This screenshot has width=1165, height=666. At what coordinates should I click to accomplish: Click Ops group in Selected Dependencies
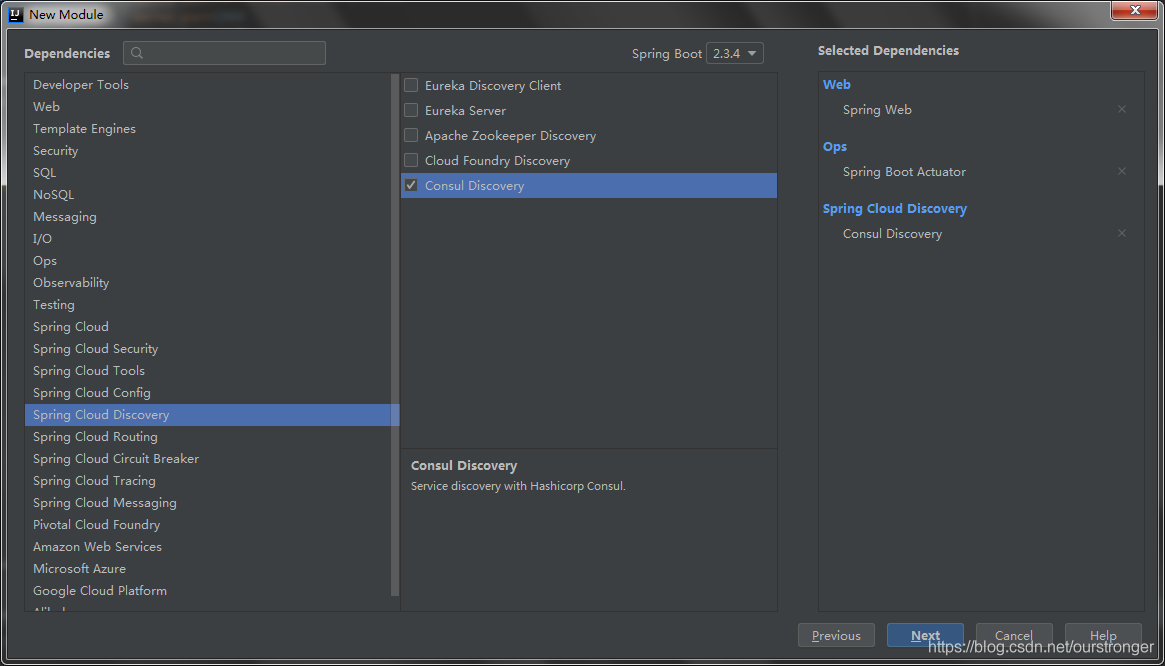835,146
